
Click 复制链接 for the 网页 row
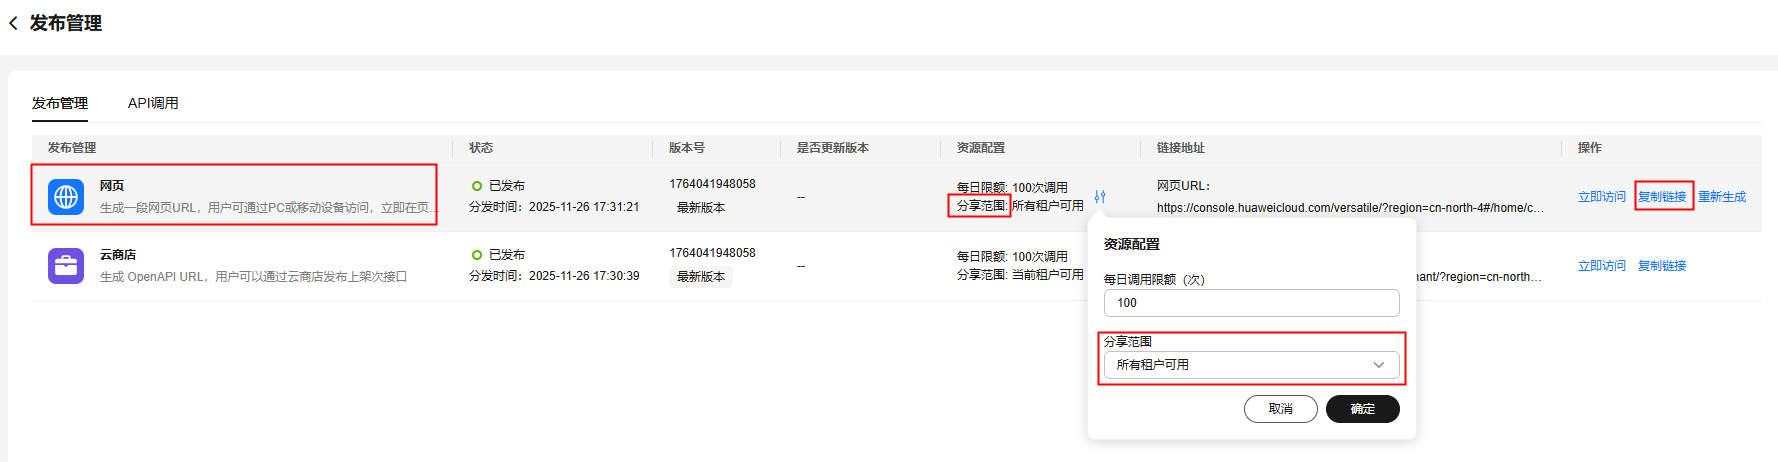pos(1662,197)
